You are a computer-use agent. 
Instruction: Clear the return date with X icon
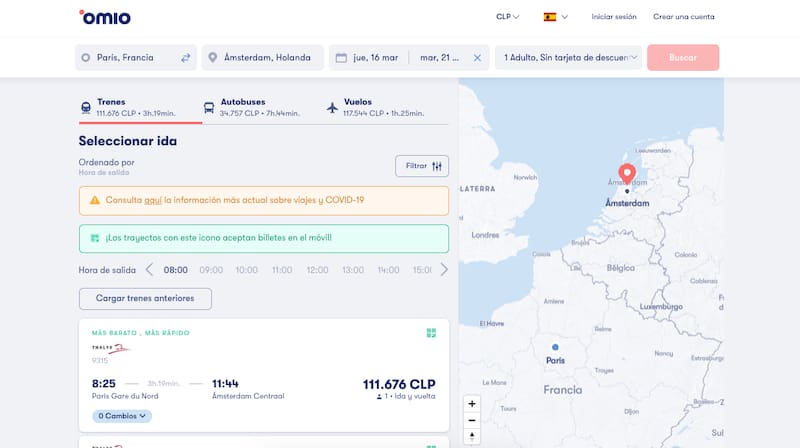477,58
